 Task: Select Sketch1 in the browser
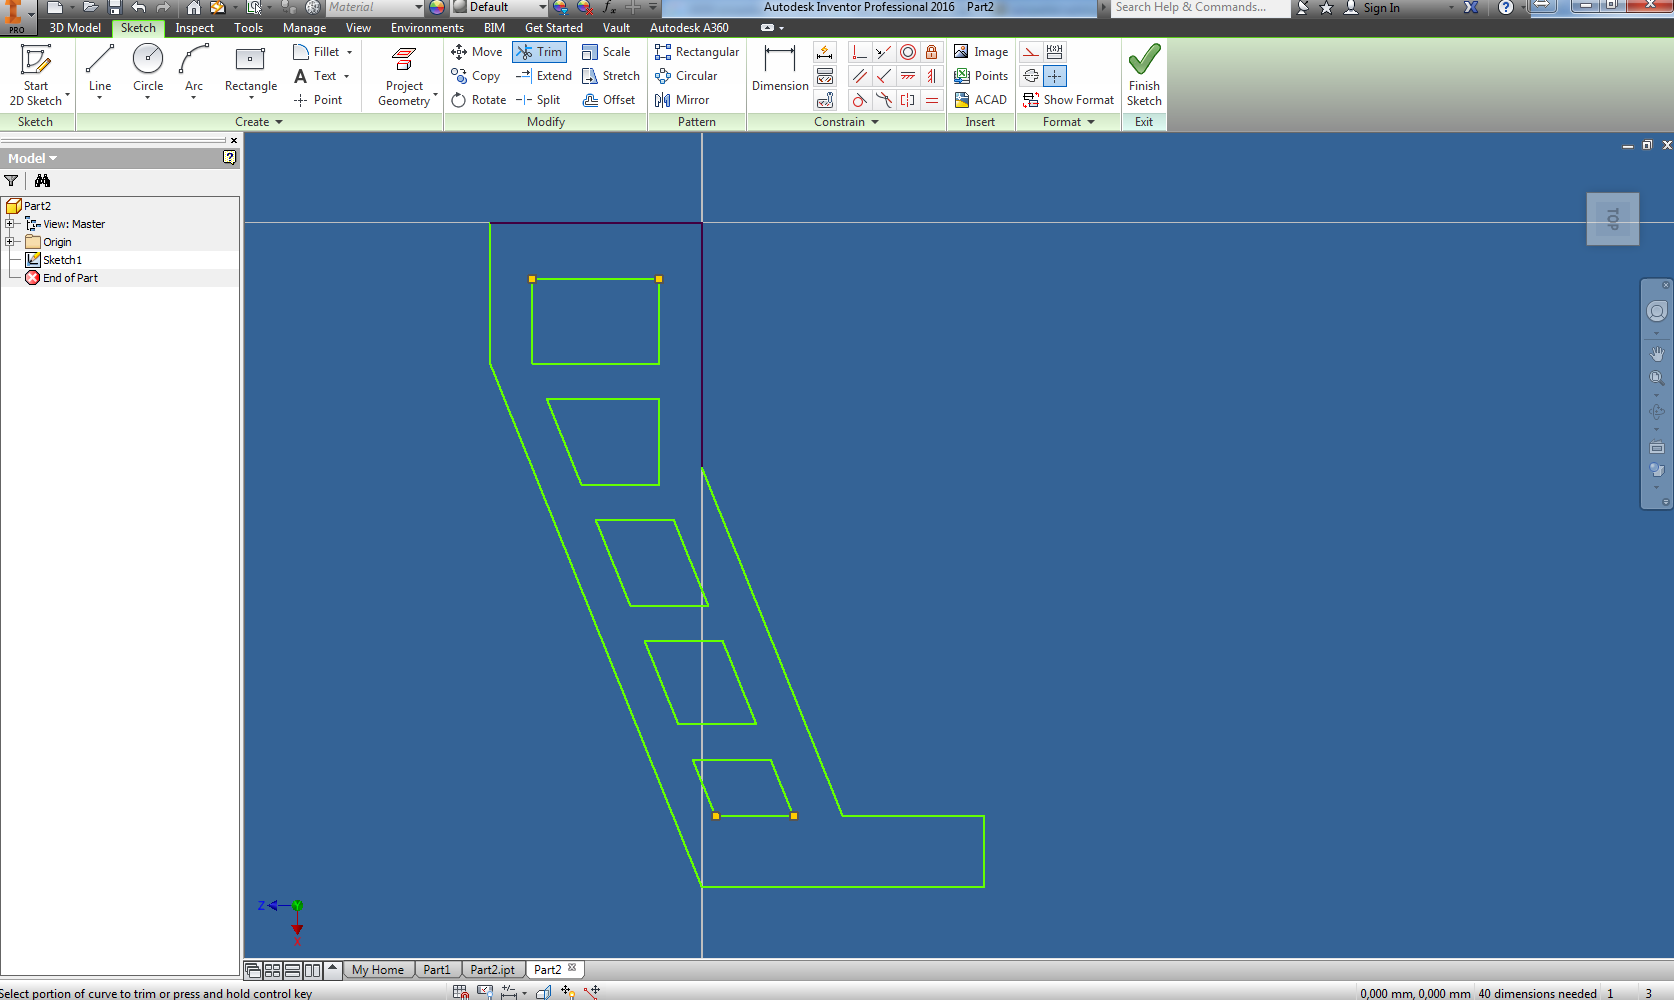[x=62, y=260]
